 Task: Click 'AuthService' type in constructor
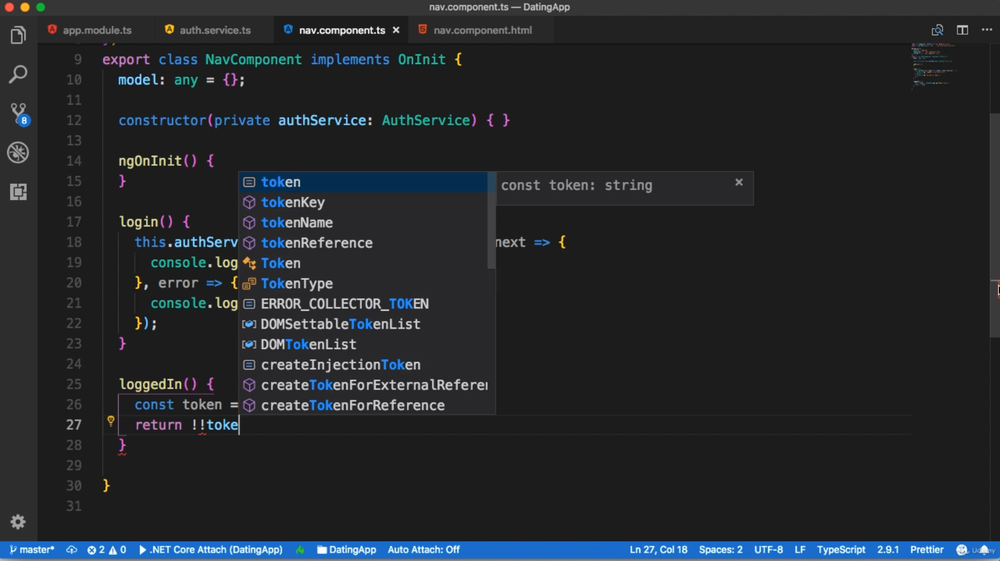pos(425,120)
